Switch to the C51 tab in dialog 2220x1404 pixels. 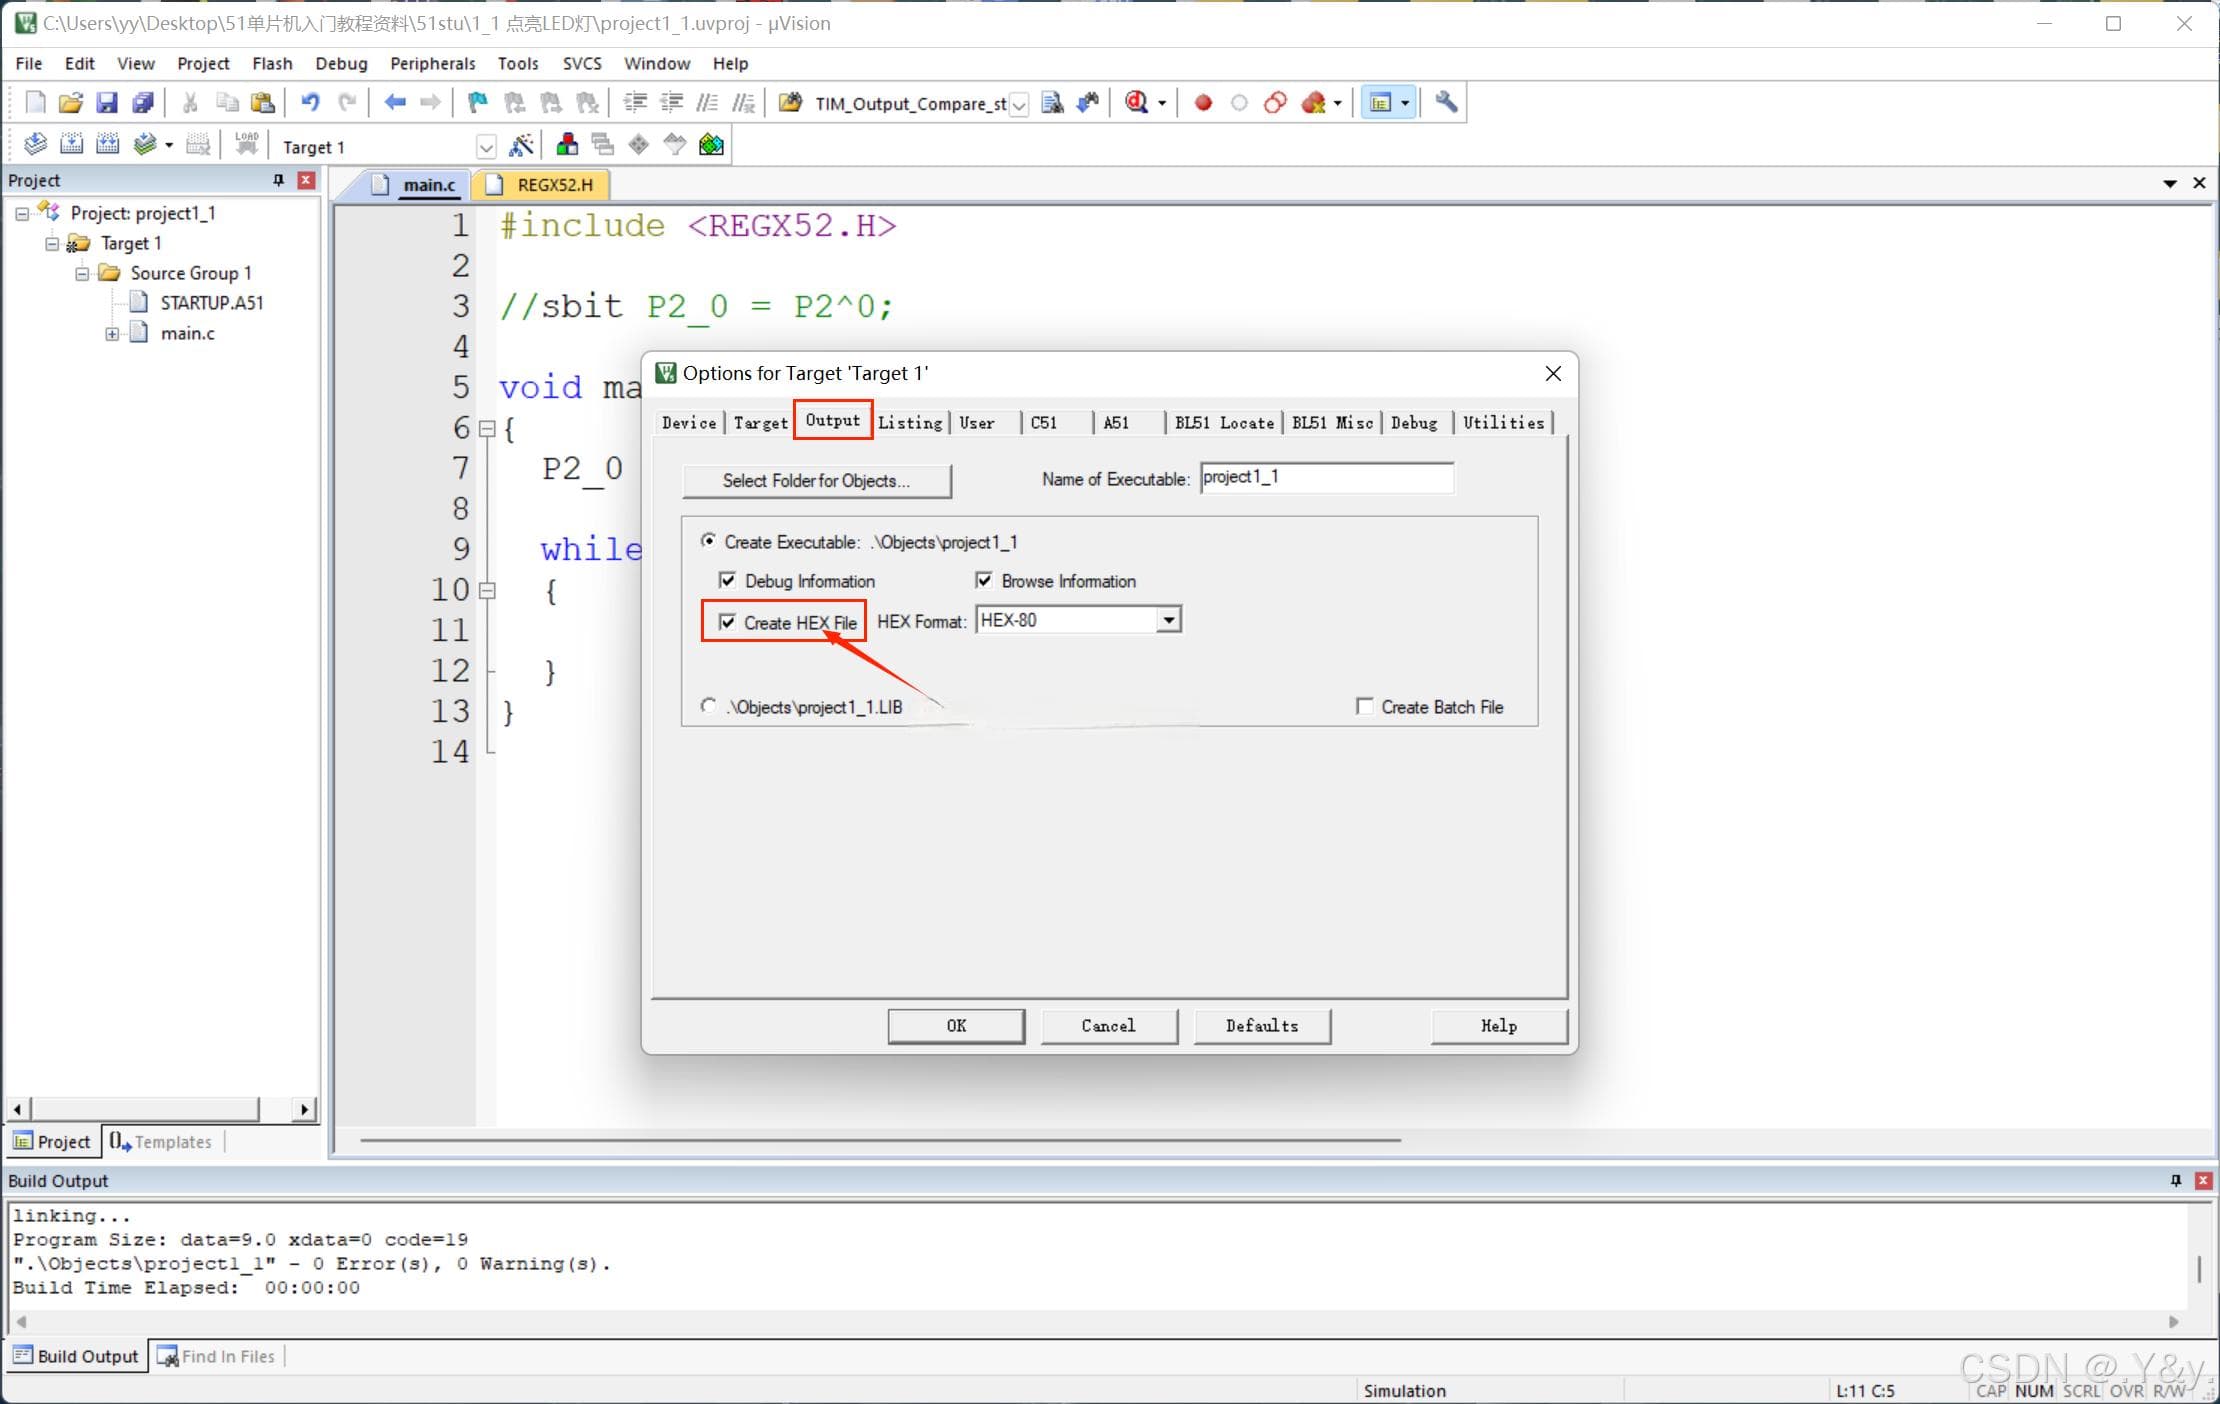coord(1043,423)
